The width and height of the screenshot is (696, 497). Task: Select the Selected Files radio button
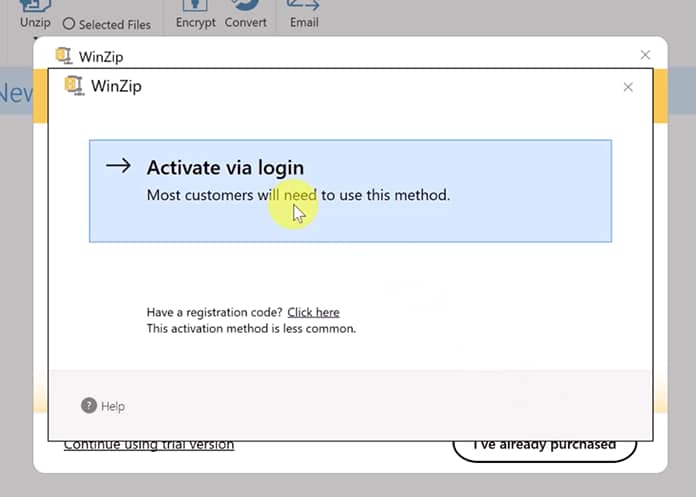tap(69, 24)
